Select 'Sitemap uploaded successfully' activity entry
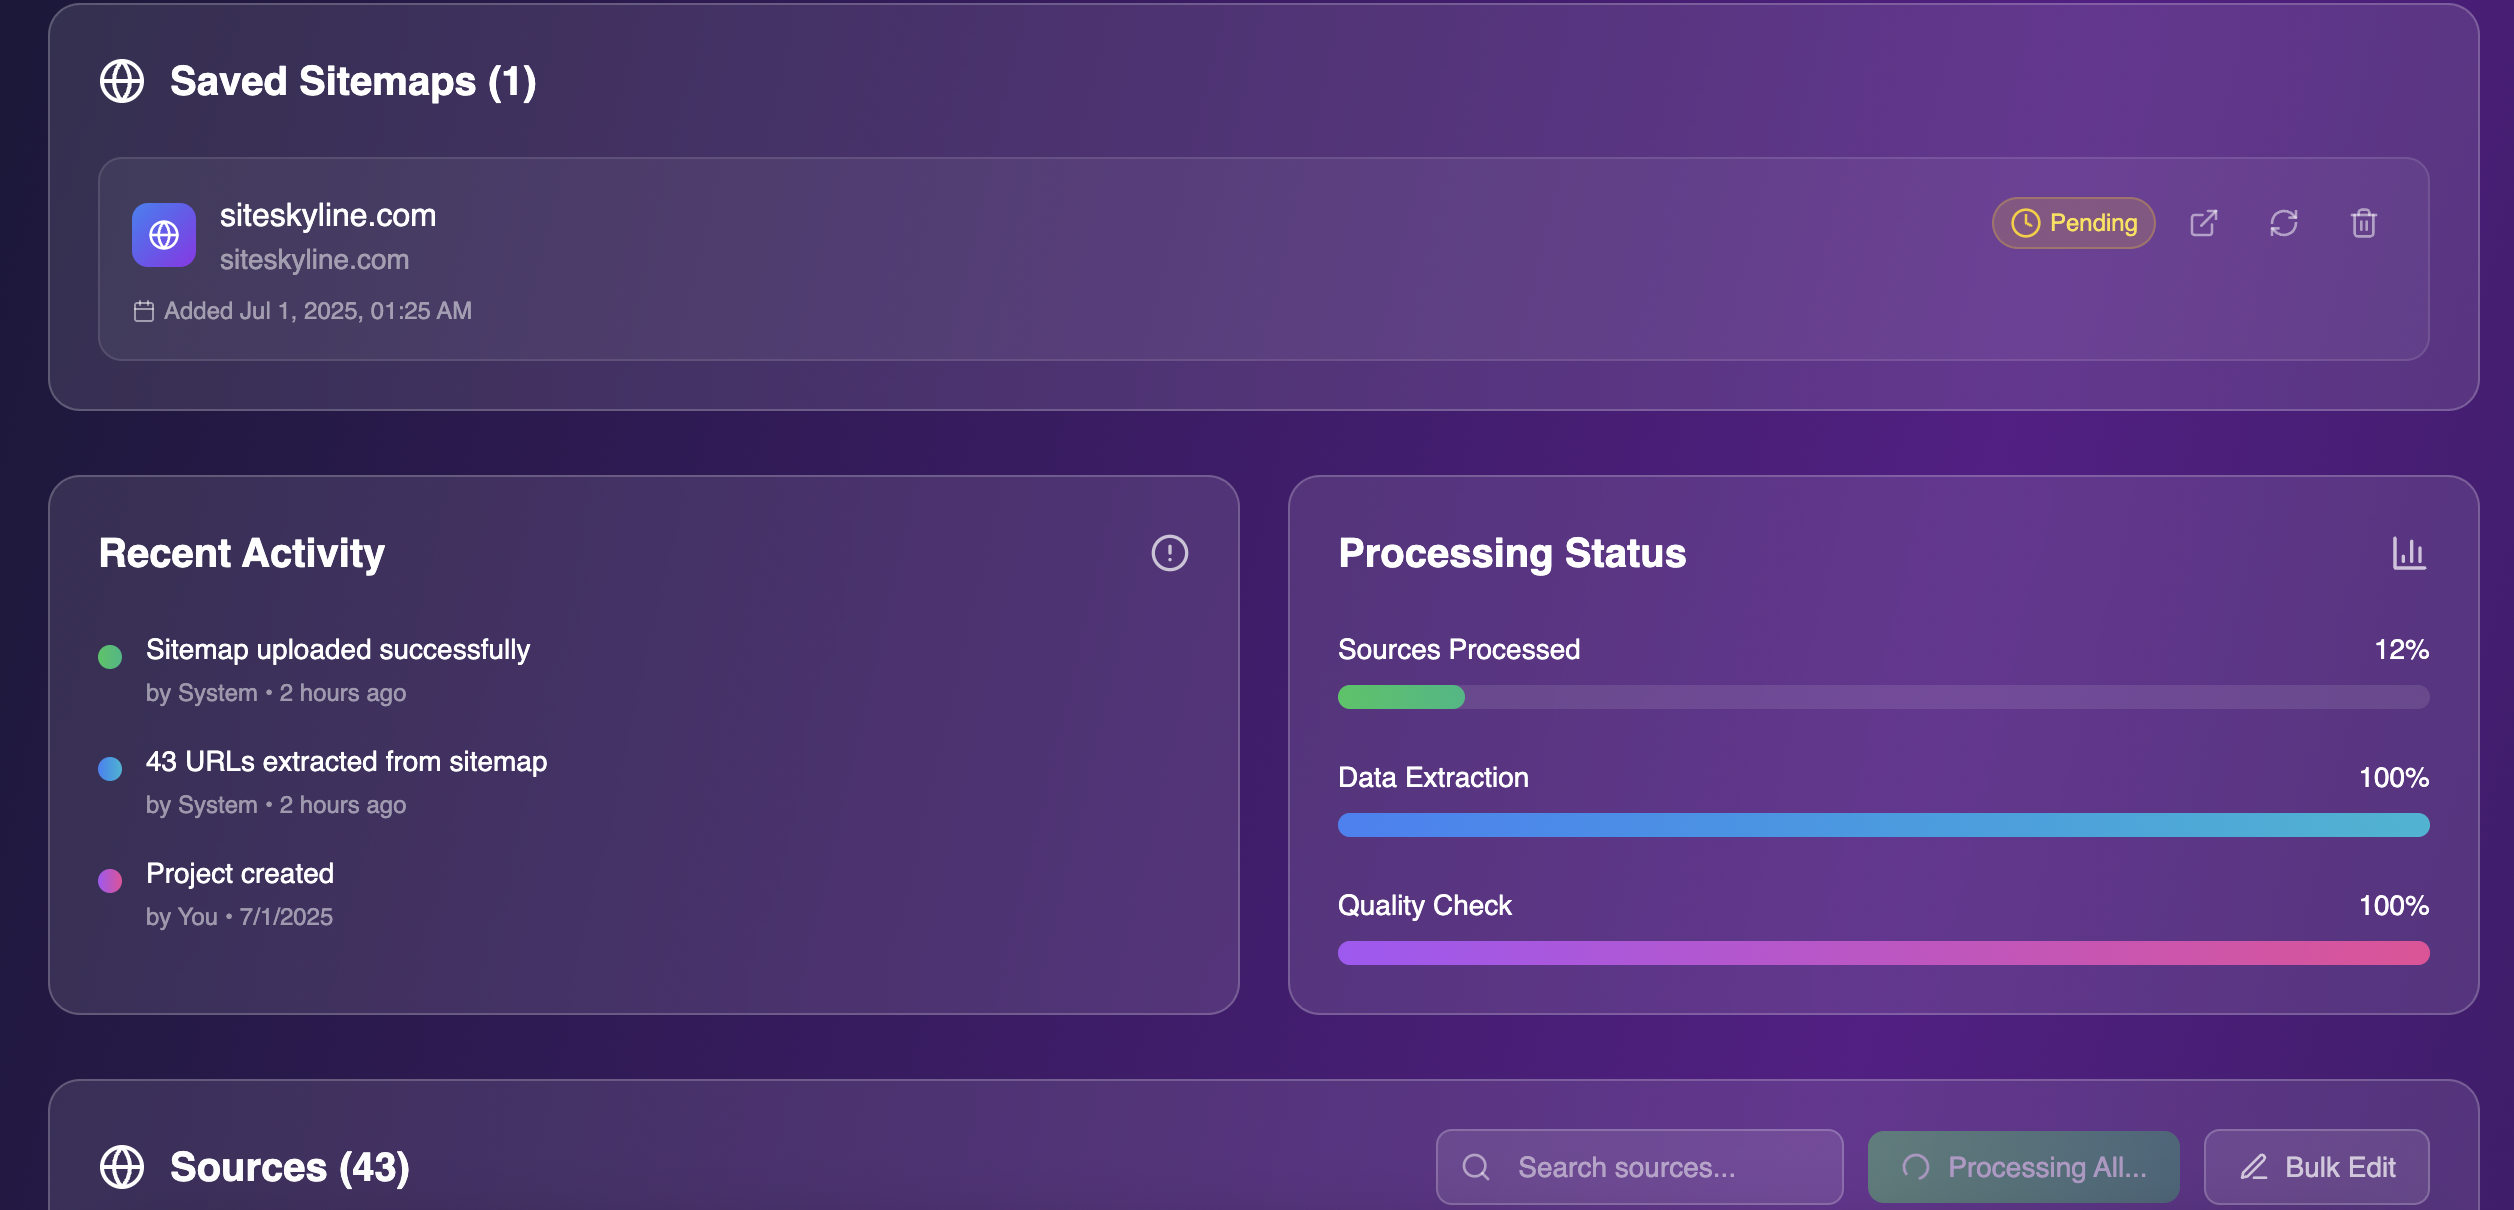 coord(338,650)
